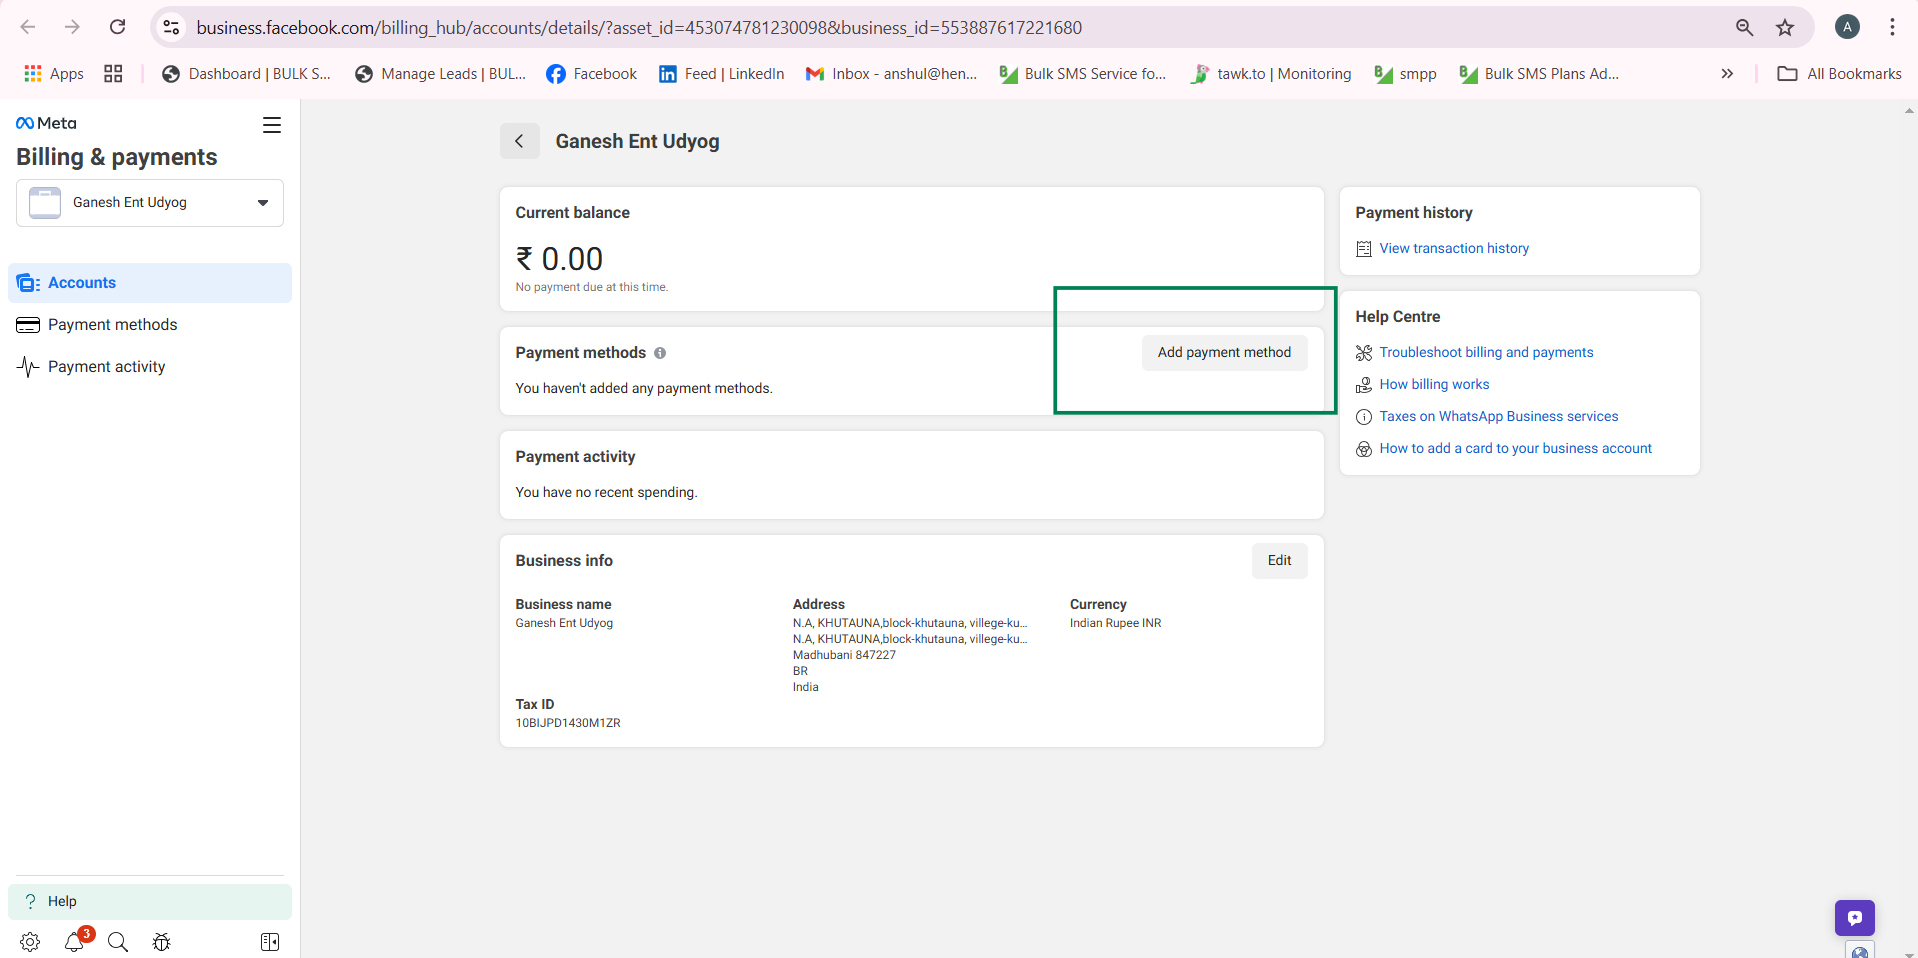This screenshot has height=958, width=1918.
Task: Go back using the arrow beside Ganesh Ent Udyog
Action: coord(519,141)
